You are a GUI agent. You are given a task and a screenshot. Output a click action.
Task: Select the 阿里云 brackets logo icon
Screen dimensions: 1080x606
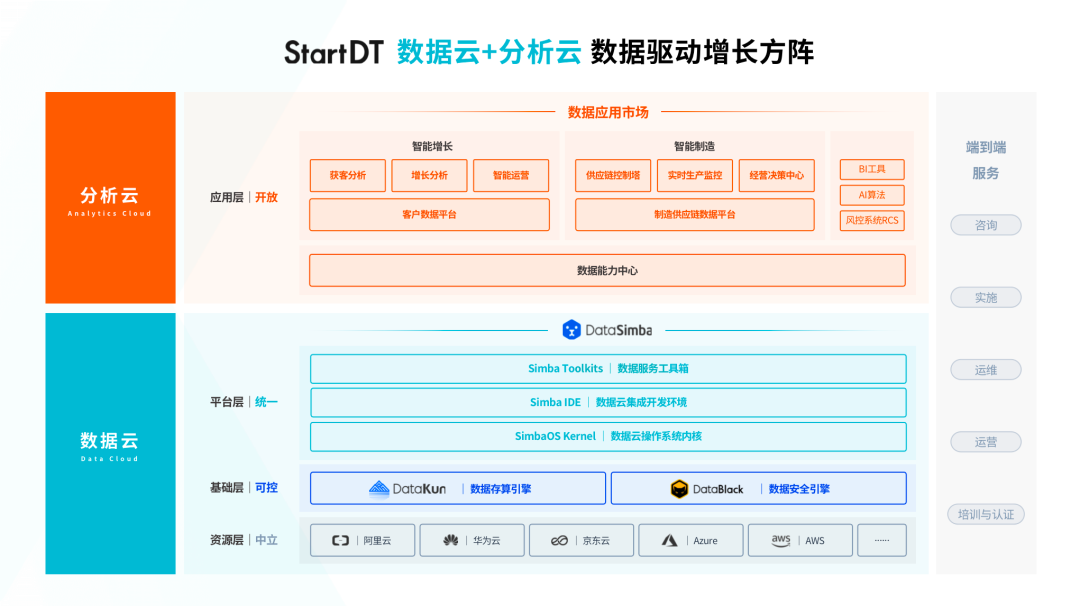pos(339,540)
